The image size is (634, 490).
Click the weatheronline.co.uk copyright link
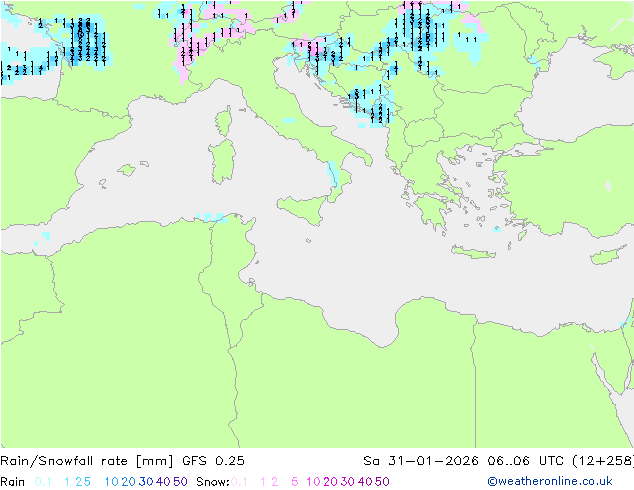[550, 481]
